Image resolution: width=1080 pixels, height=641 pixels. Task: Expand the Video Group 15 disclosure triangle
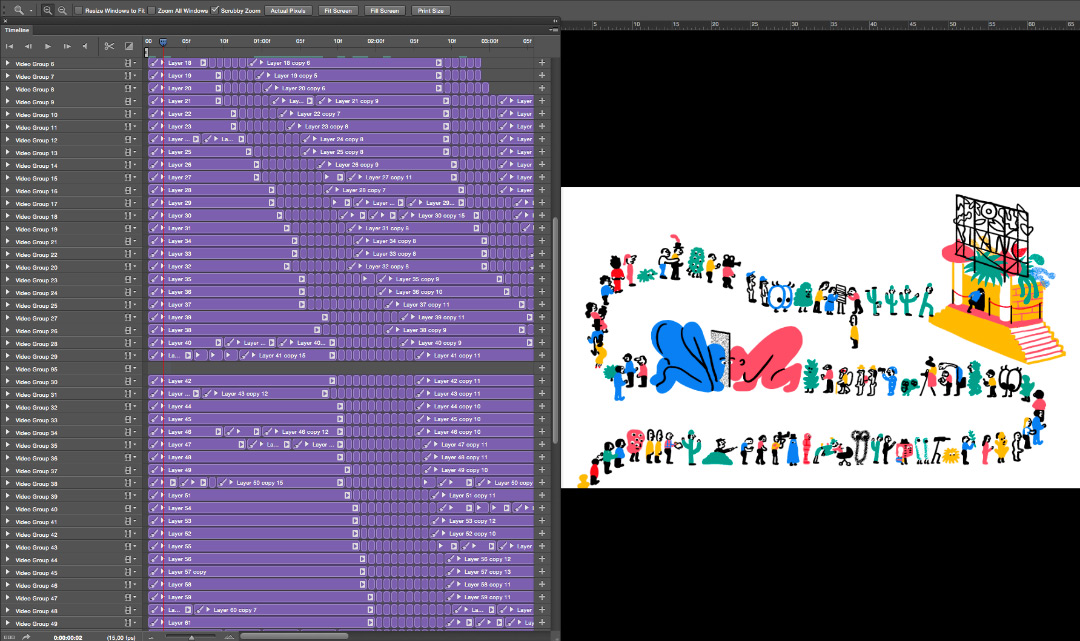tap(8, 178)
